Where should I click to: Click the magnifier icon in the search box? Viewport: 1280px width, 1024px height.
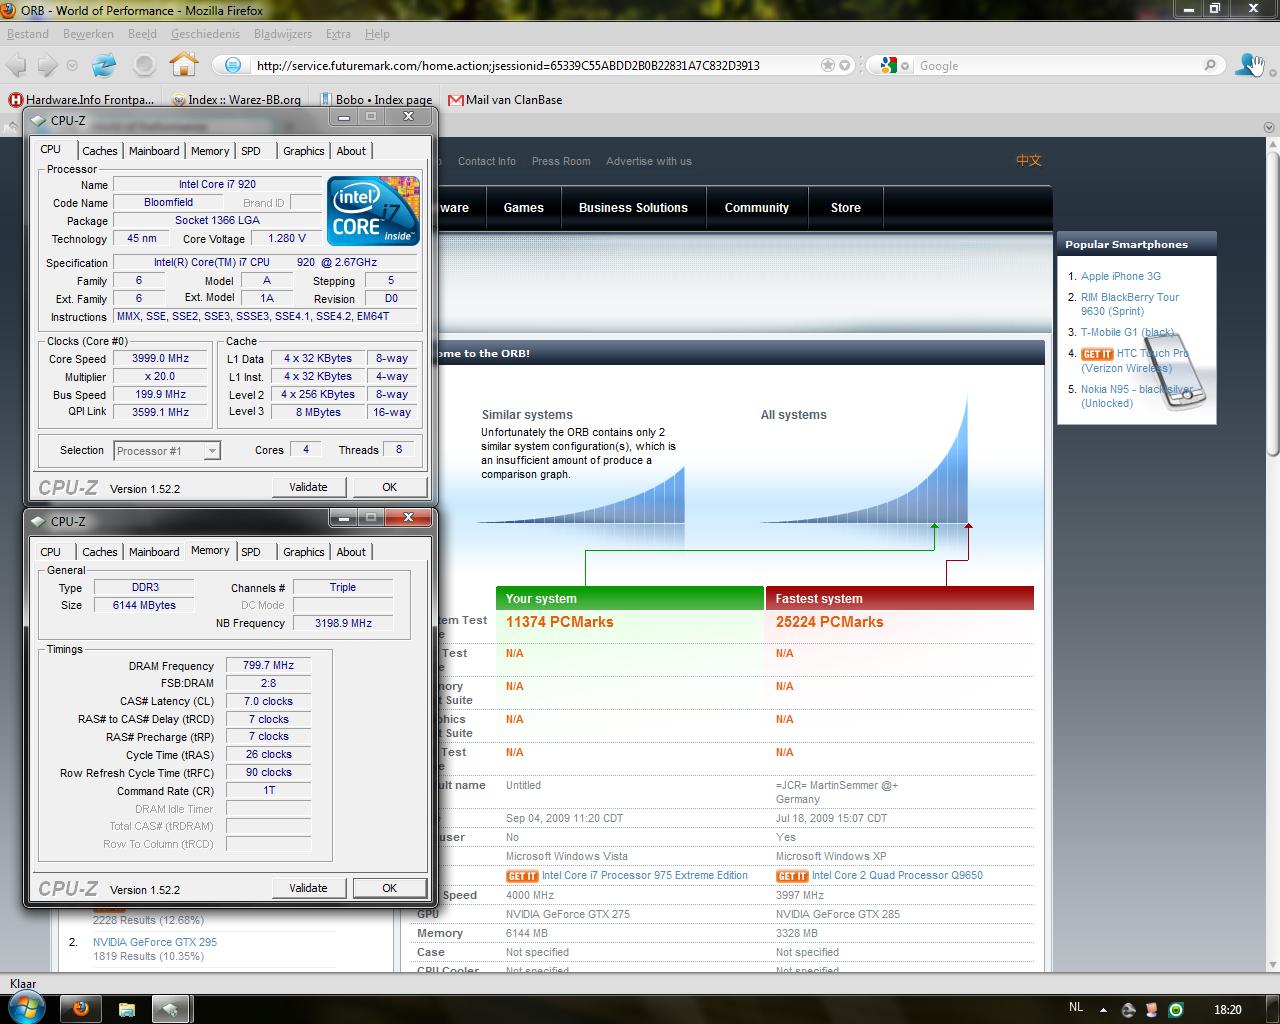pyautogui.click(x=1210, y=65)
